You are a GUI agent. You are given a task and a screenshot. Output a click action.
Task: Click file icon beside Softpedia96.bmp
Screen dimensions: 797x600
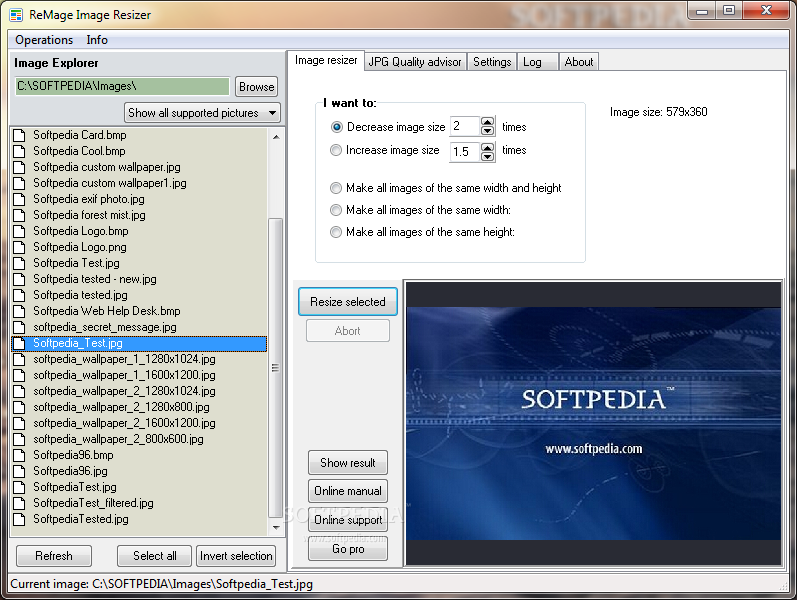click(x=19, y=455)
